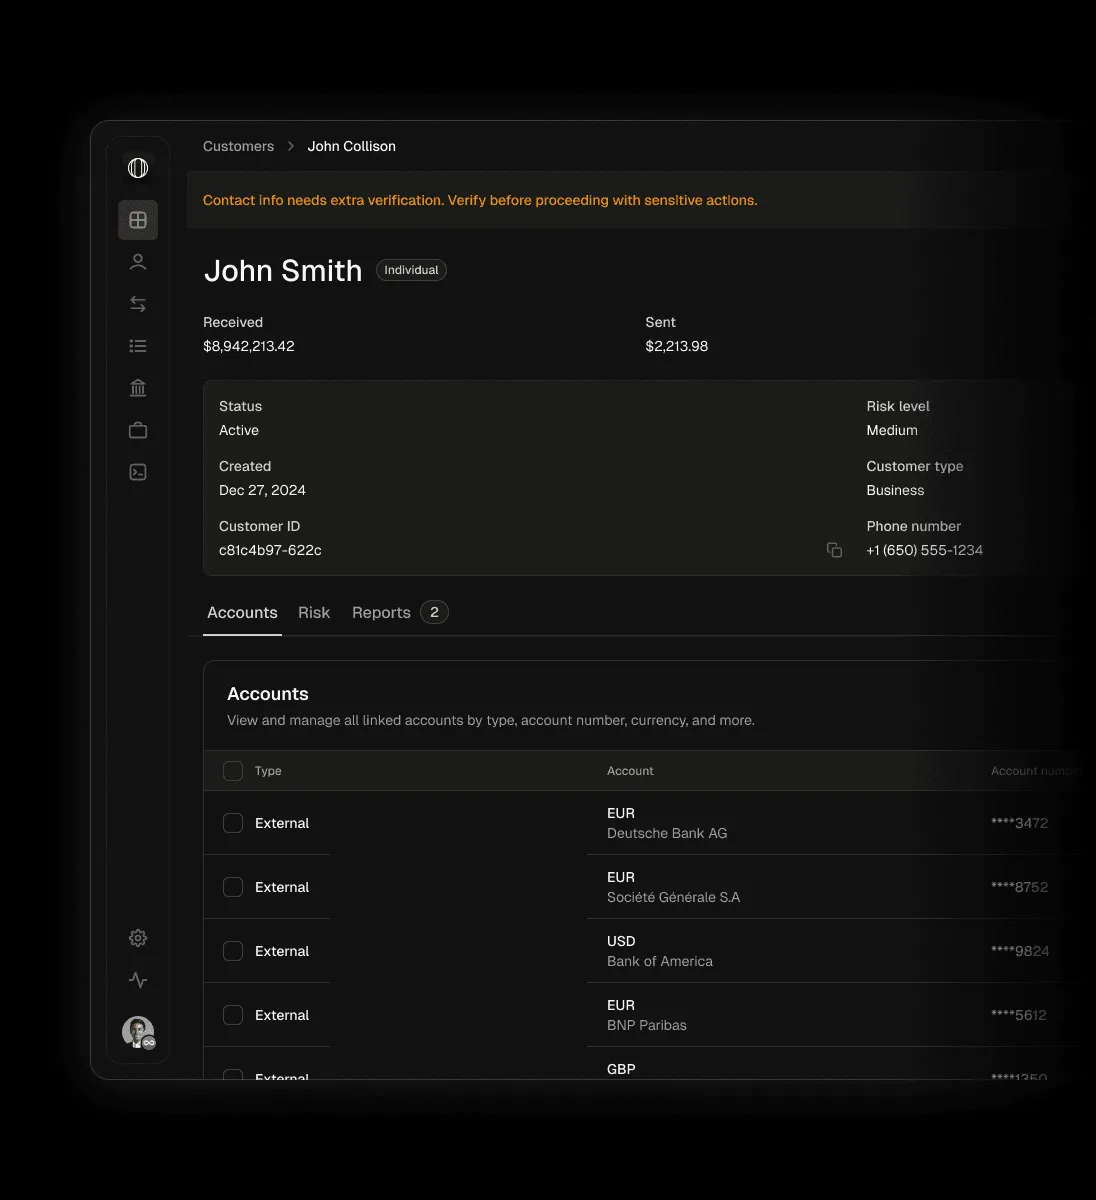
Task: Open the transfers arrows icon in sidebar
Action: click(138, 304)
